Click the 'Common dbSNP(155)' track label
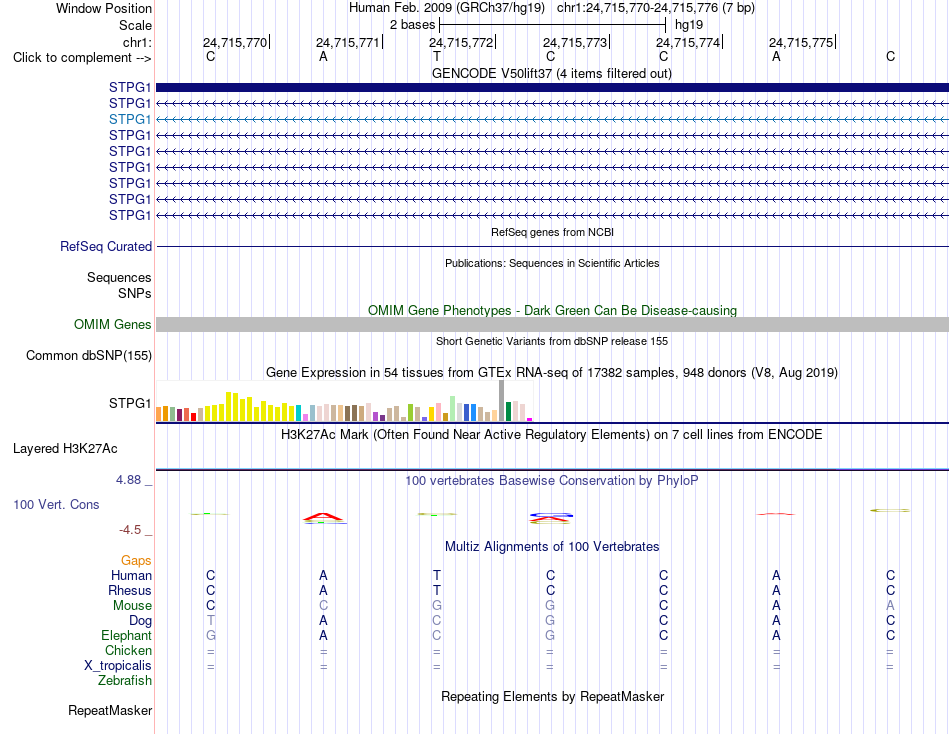Viewport: 950px width, 734px height. [x=89, y=356]
